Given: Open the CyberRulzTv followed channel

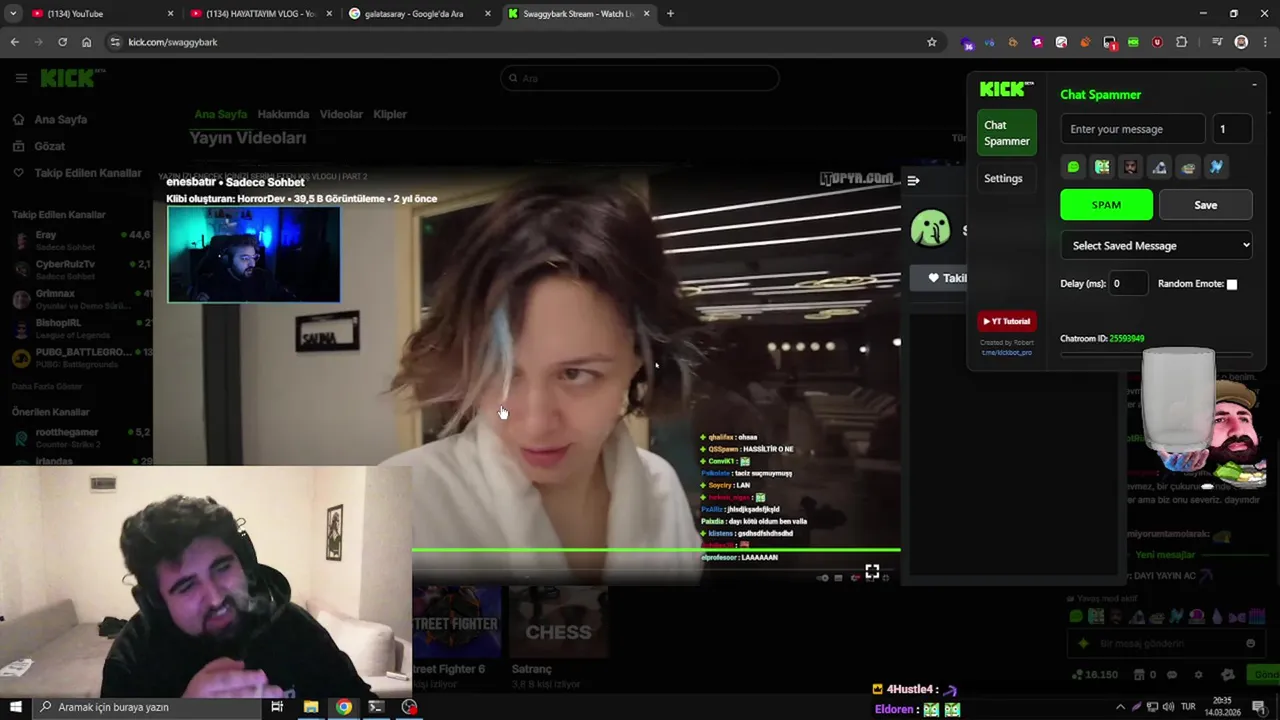Looking at the screenshot, I should click(80, 269).
